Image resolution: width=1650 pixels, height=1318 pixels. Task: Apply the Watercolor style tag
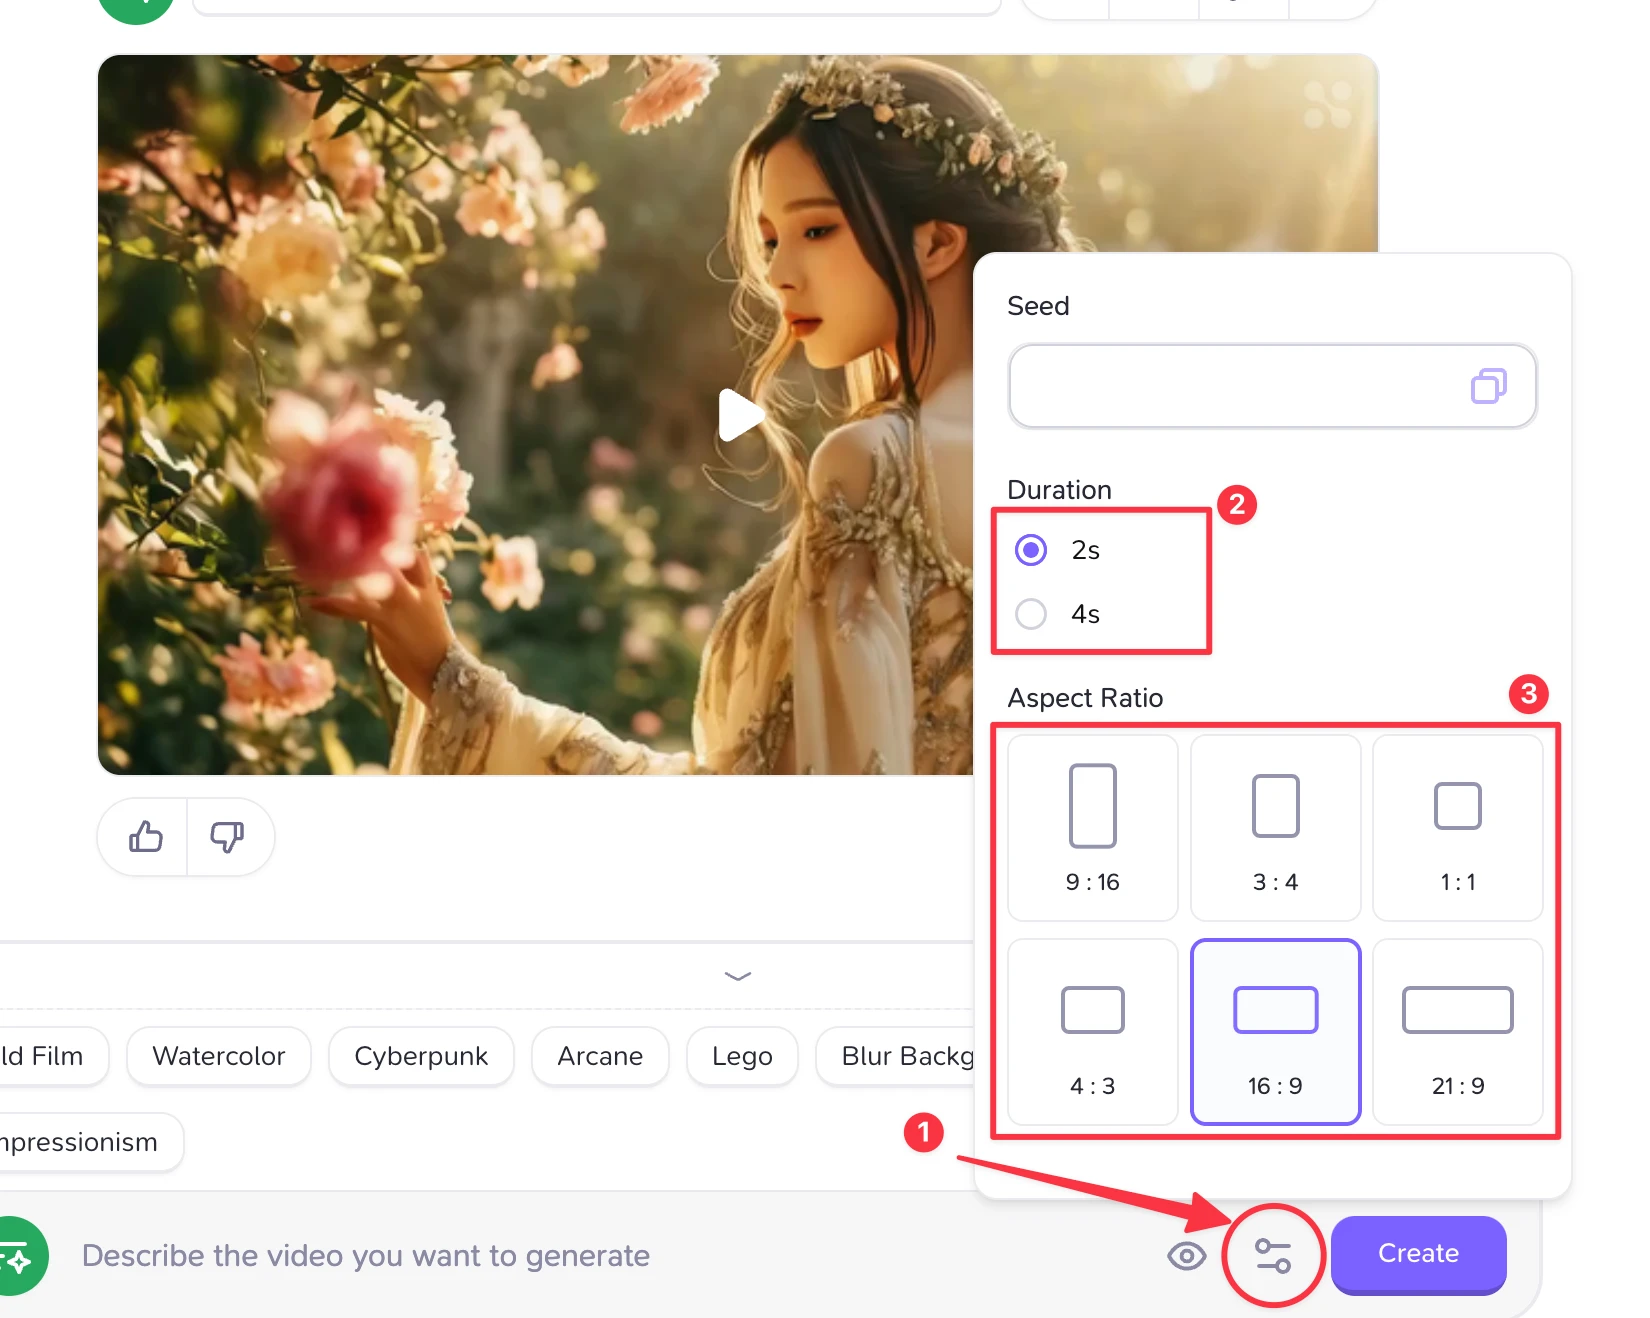click(x=219, y=1056)
